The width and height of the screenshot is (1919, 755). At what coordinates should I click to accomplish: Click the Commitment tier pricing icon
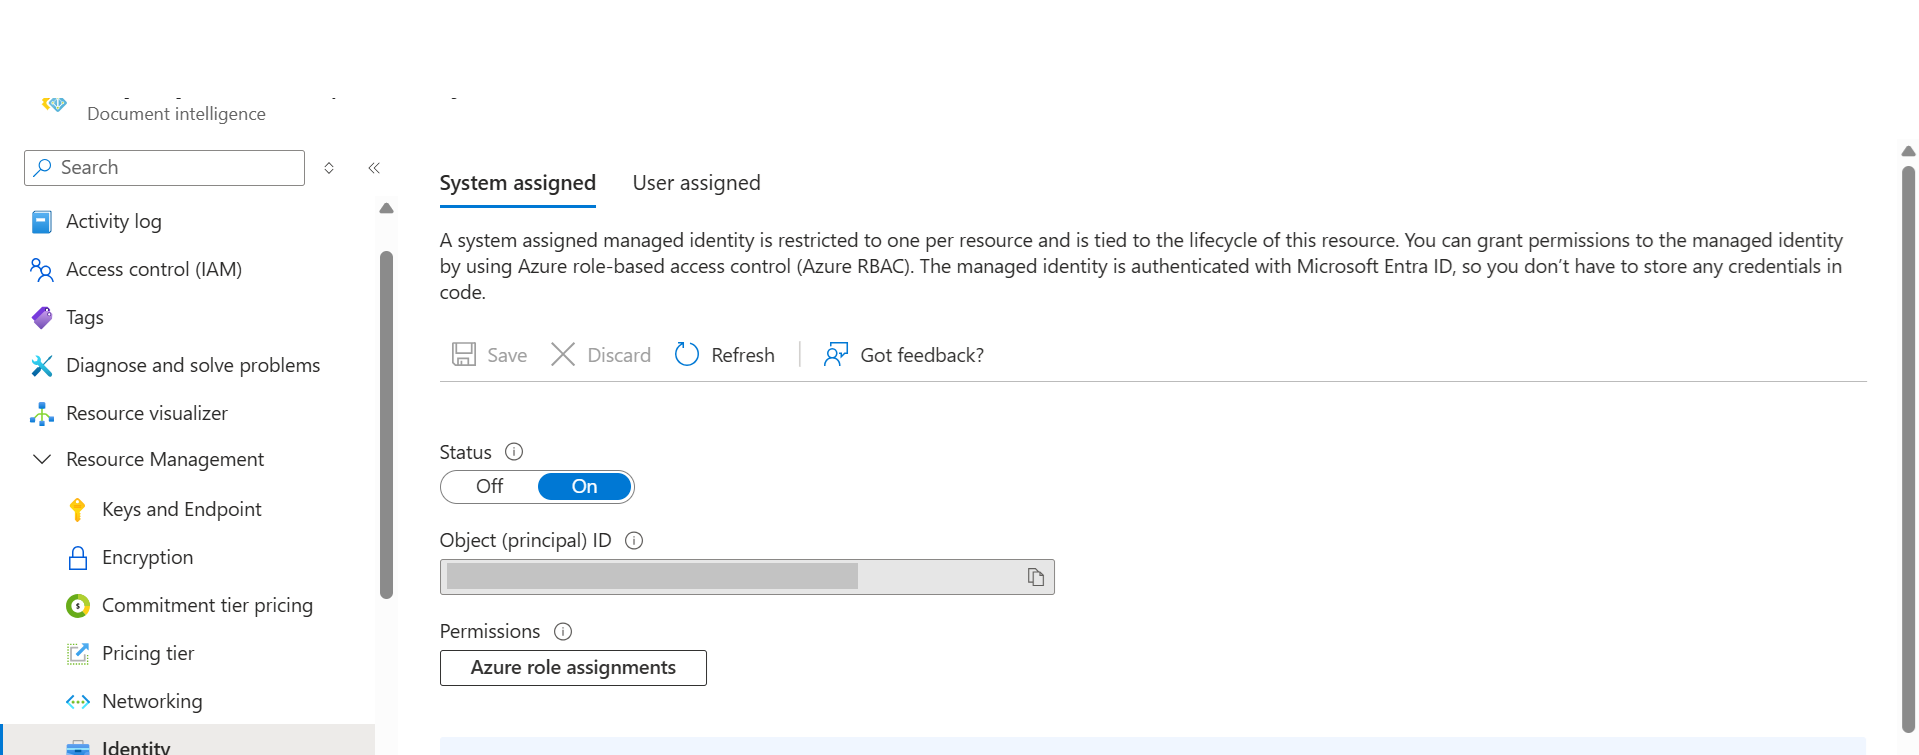78,606
